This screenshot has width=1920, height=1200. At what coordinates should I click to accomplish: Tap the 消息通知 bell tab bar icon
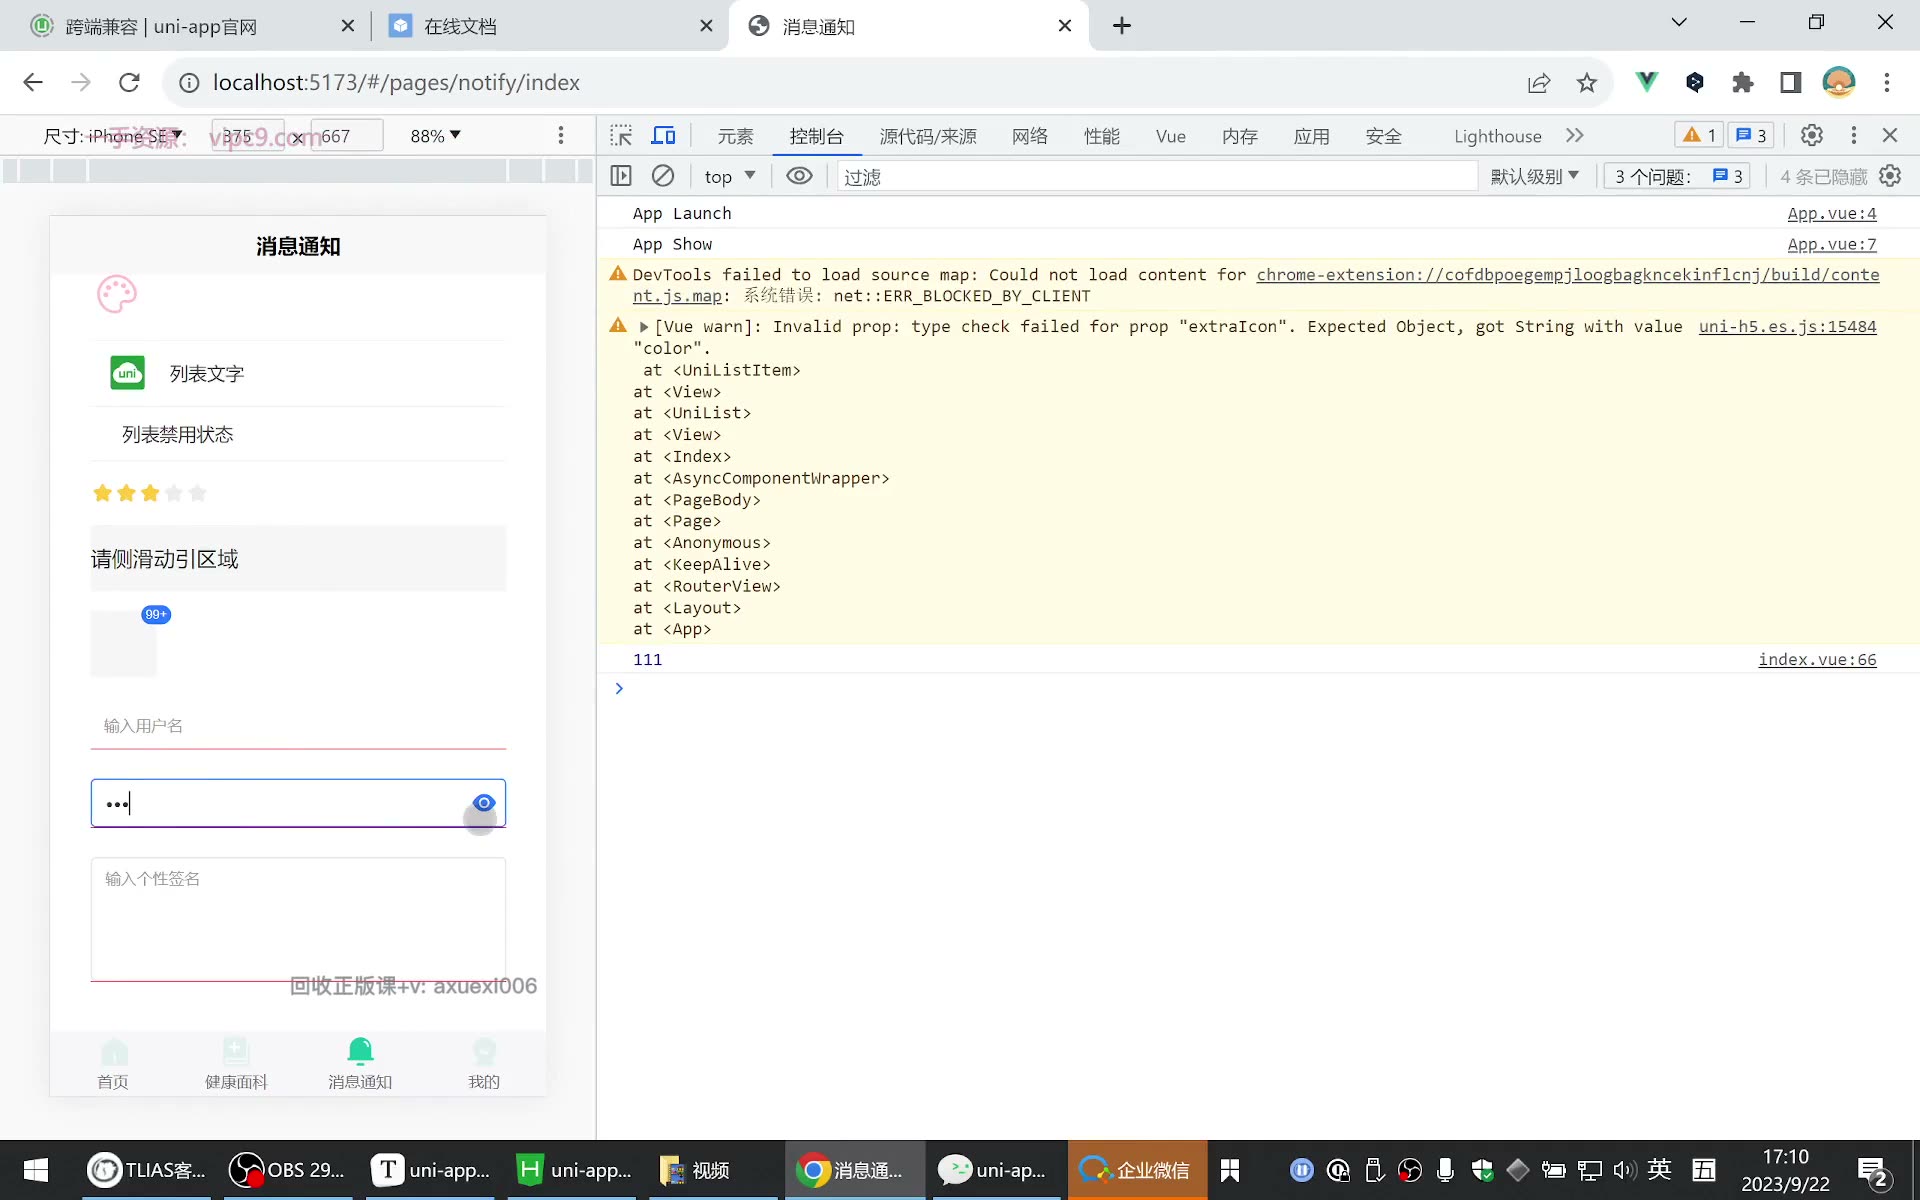click(360, 1050)
